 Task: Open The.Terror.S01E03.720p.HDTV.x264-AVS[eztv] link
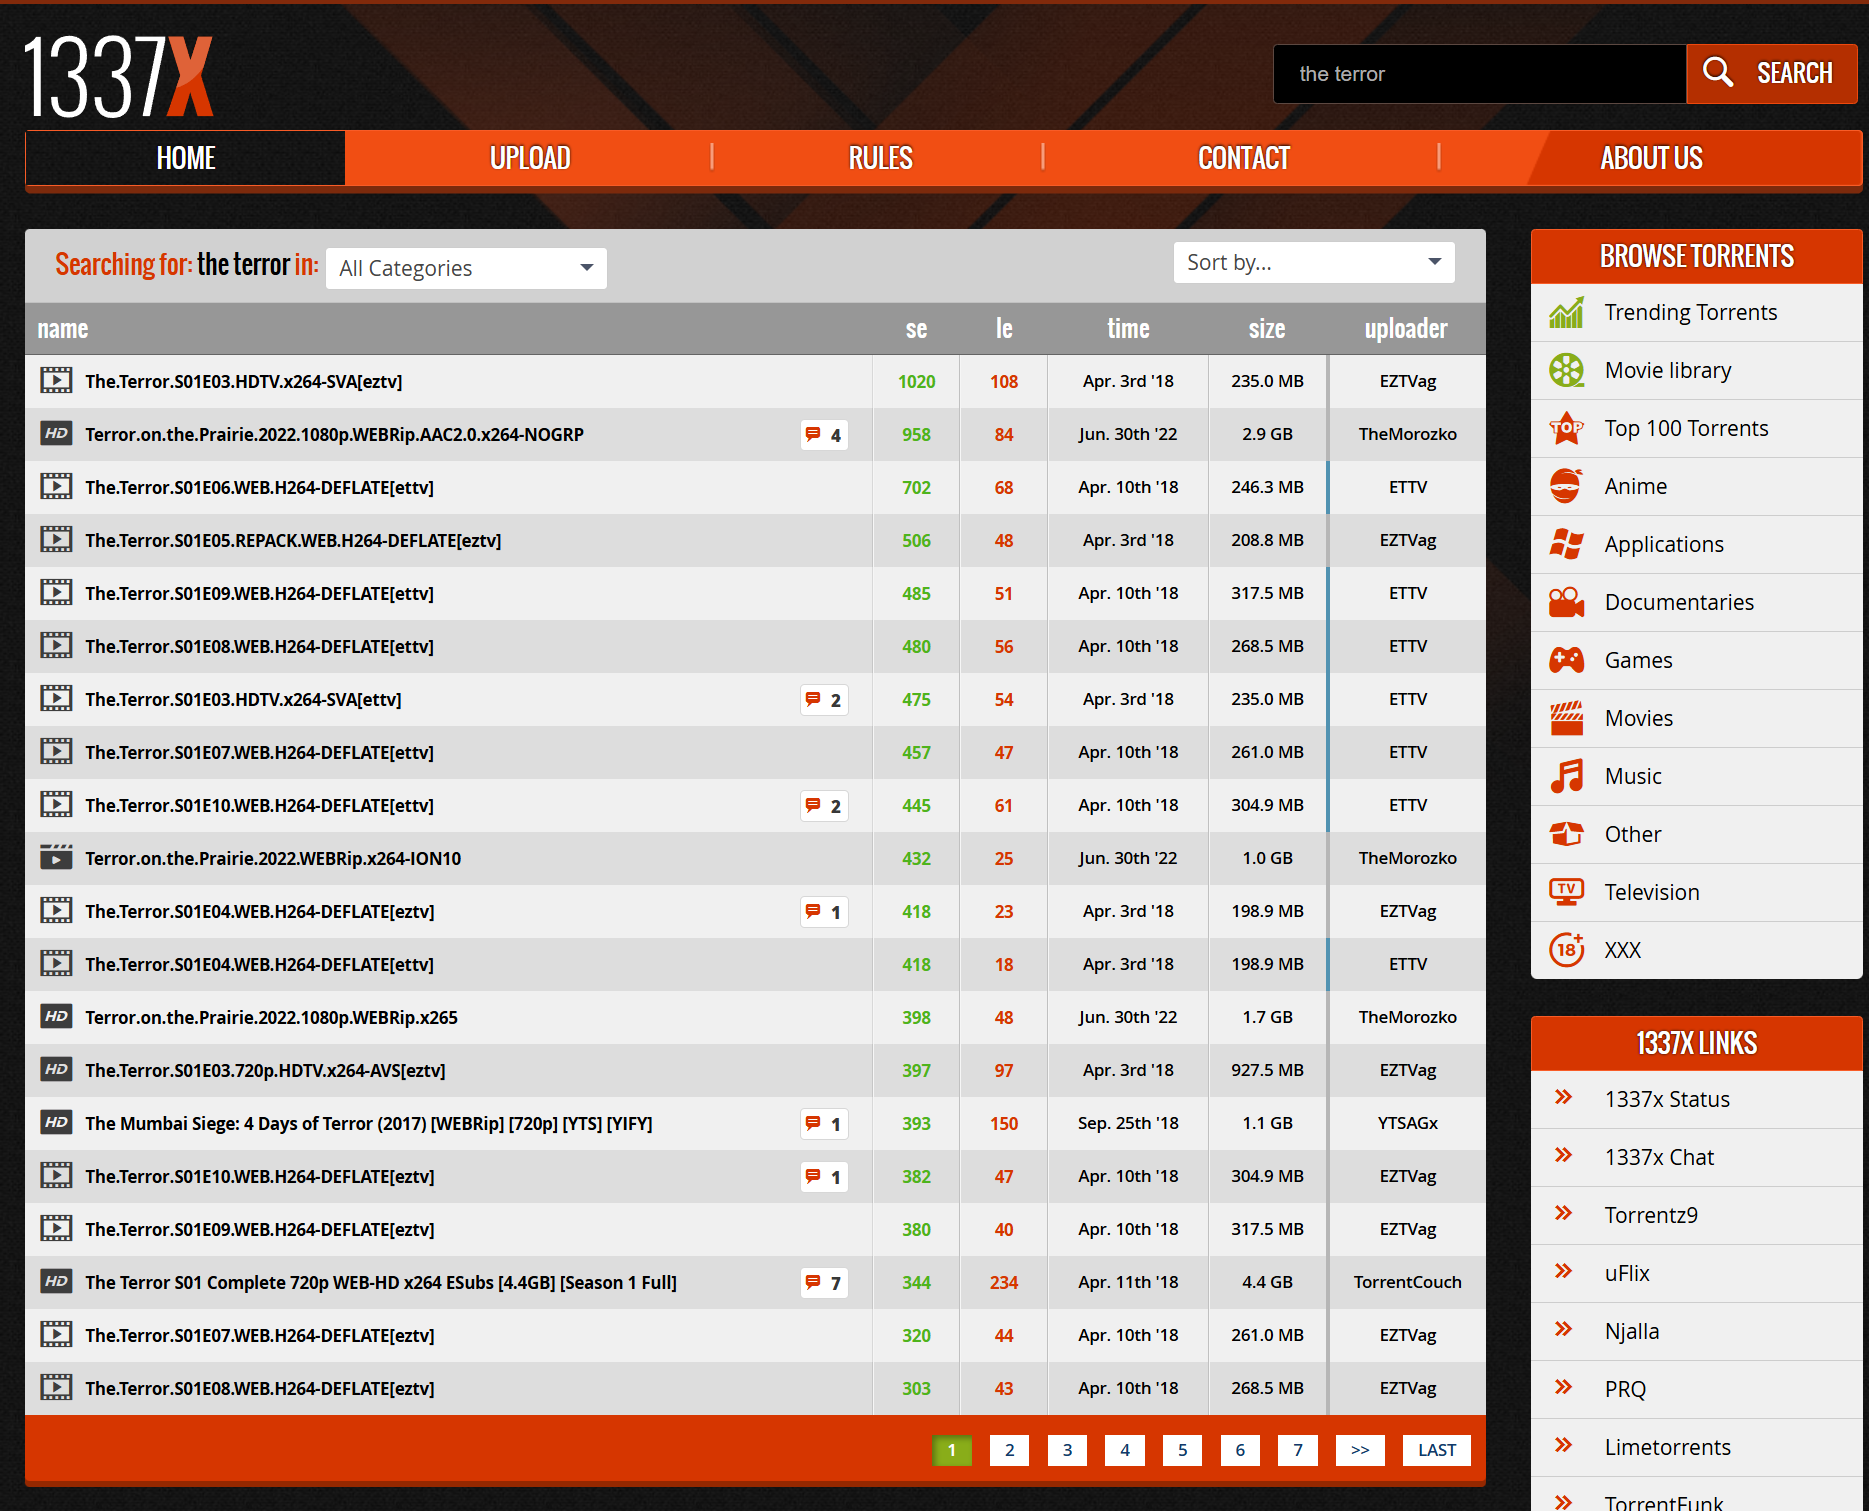tap(265, 1070)
